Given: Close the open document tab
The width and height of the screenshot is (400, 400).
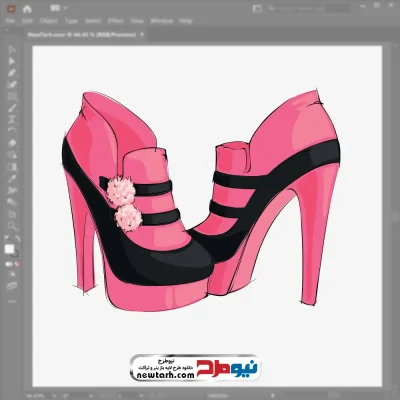Looking at the screenshot, I should point(142,34).
